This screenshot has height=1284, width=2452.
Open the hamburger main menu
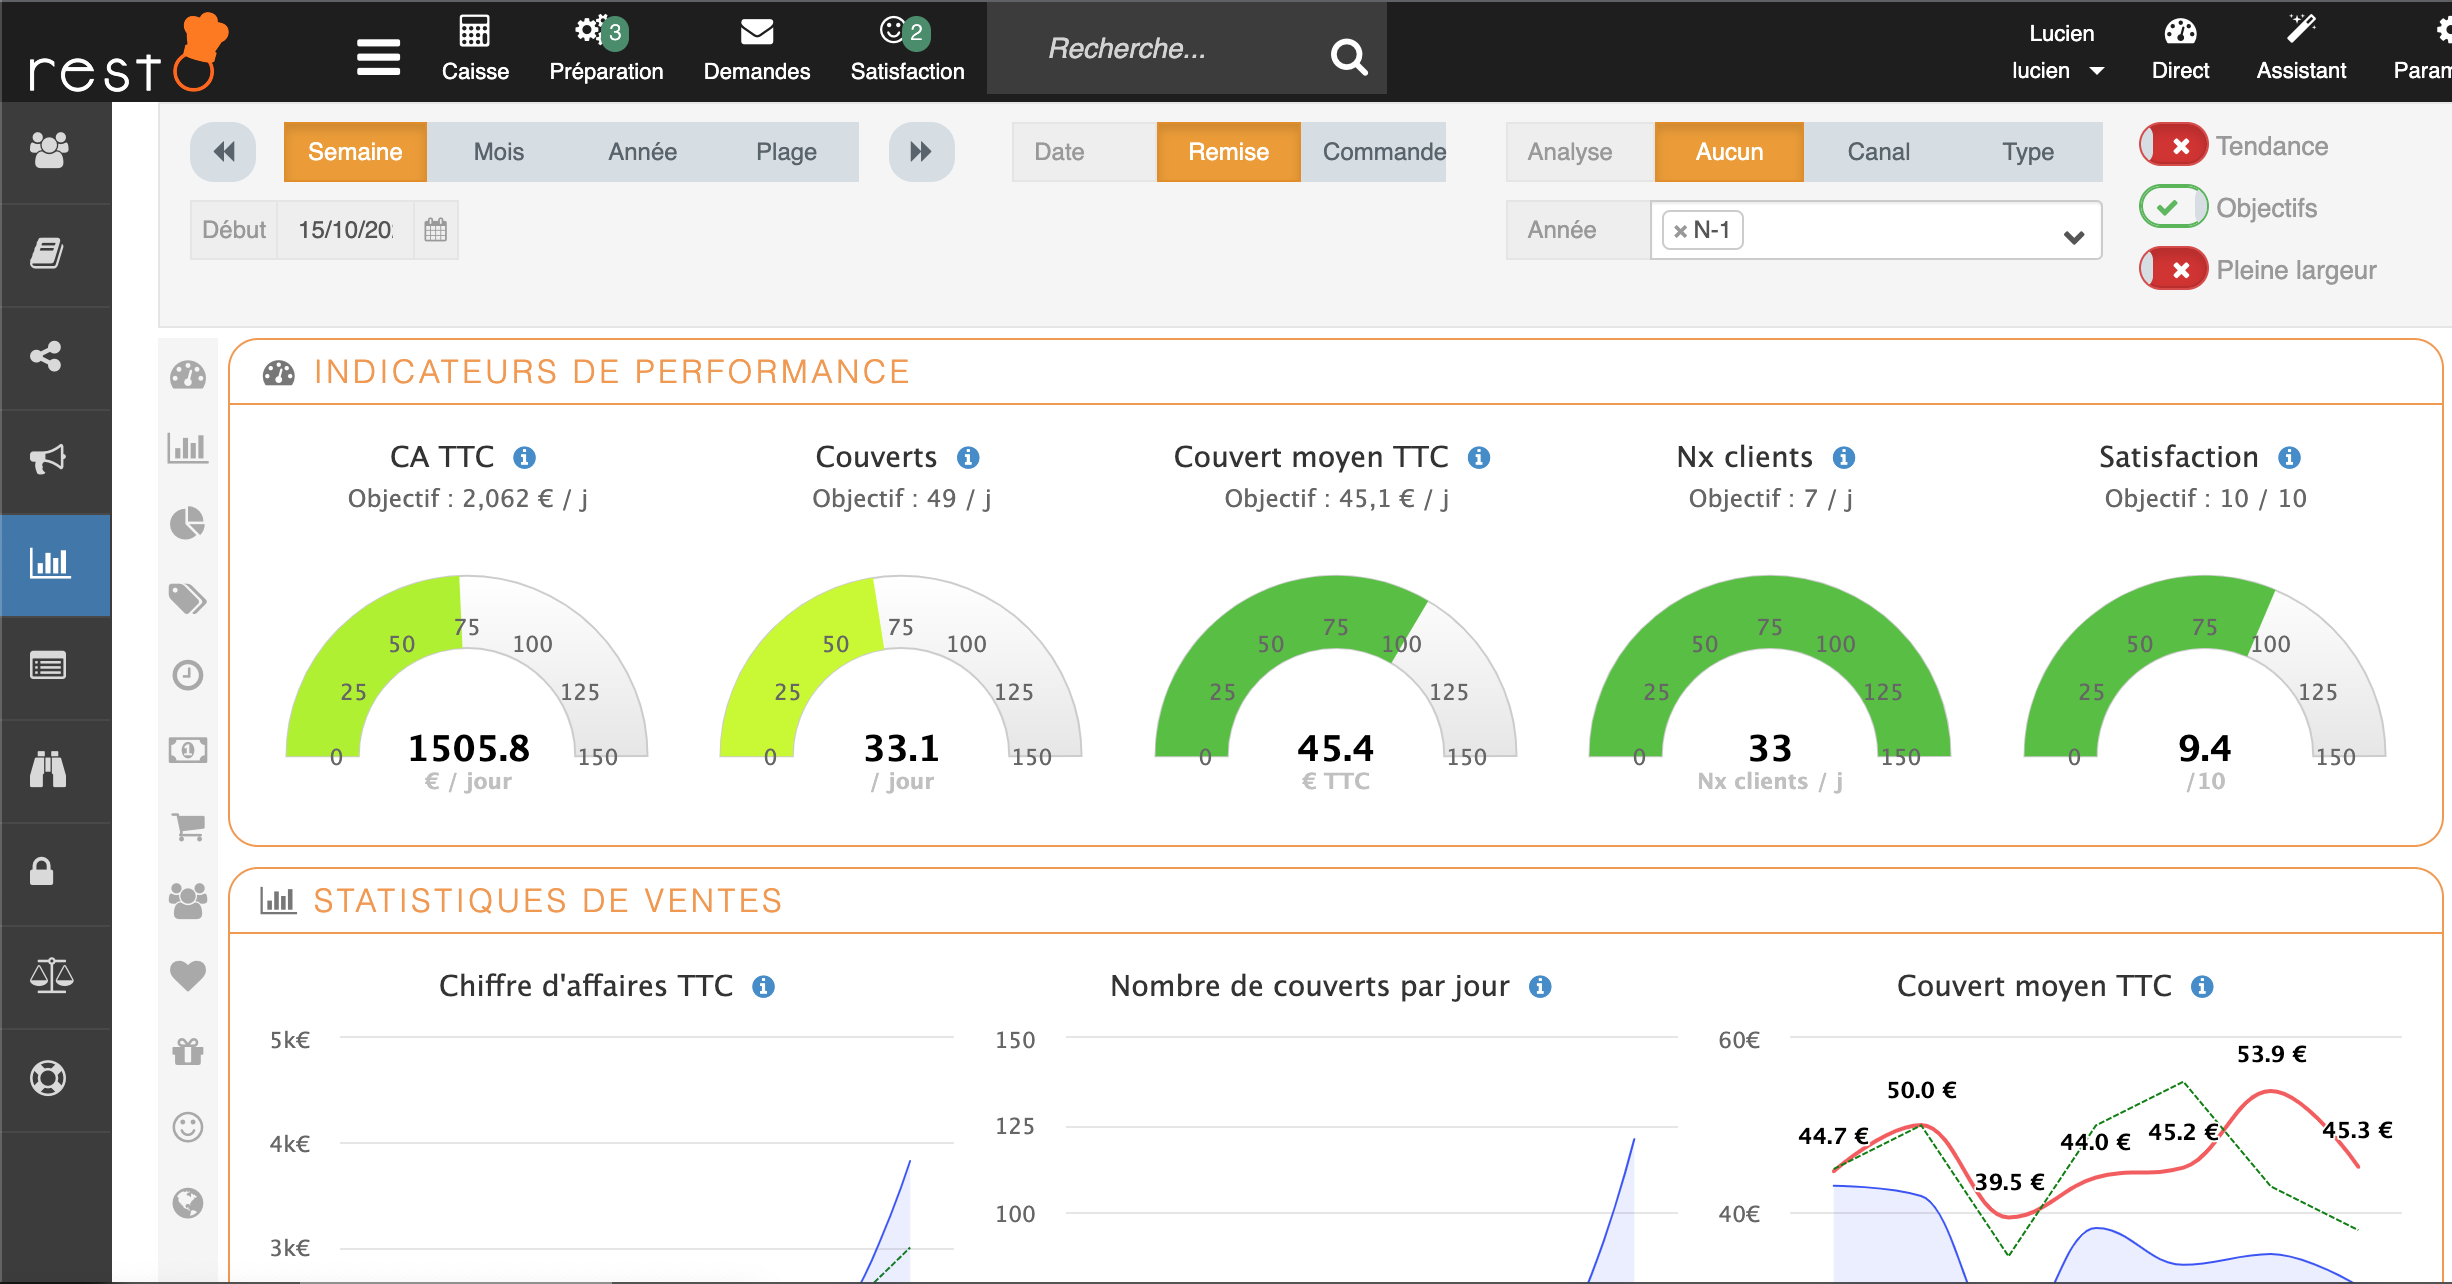pos(378,57)
